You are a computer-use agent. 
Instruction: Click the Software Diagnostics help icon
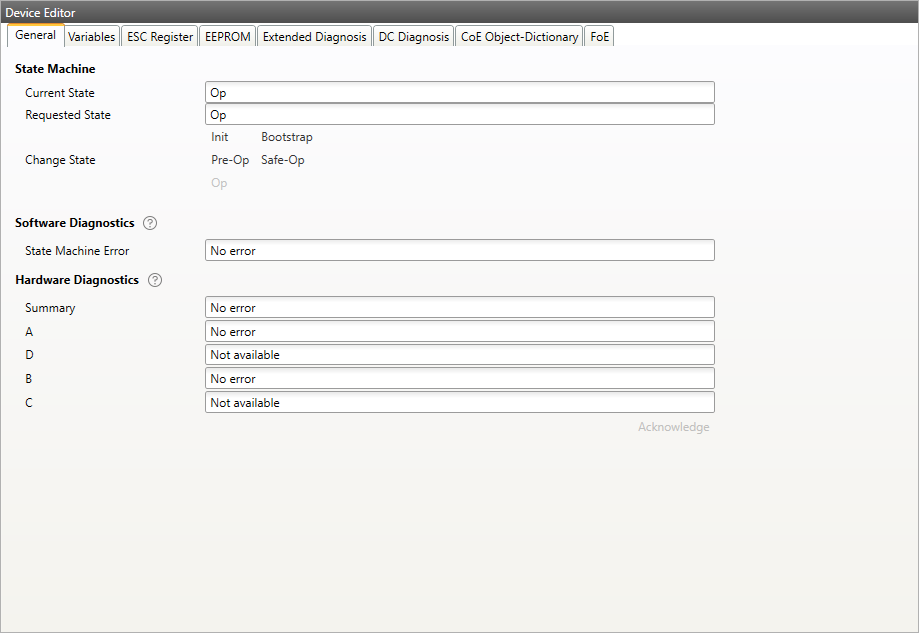pos(150,223)
